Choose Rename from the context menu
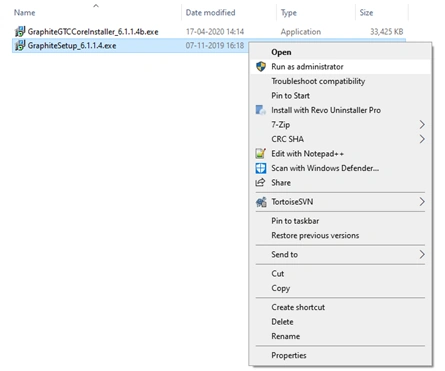Screen dimensions: 445x371 click(340, 336)
